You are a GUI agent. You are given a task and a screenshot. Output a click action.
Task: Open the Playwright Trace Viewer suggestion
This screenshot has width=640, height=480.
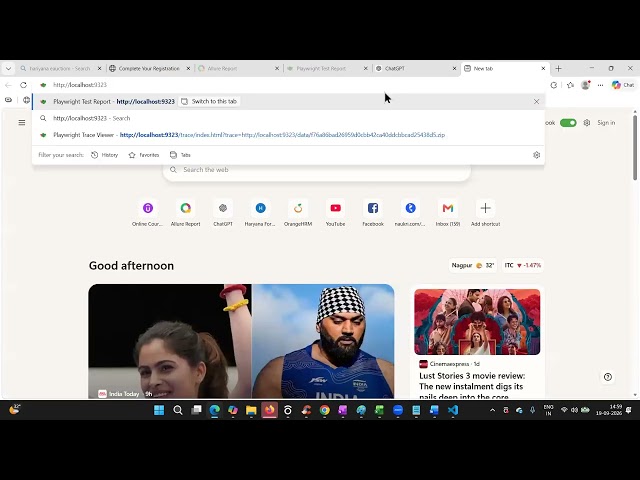tap(288, 135)
